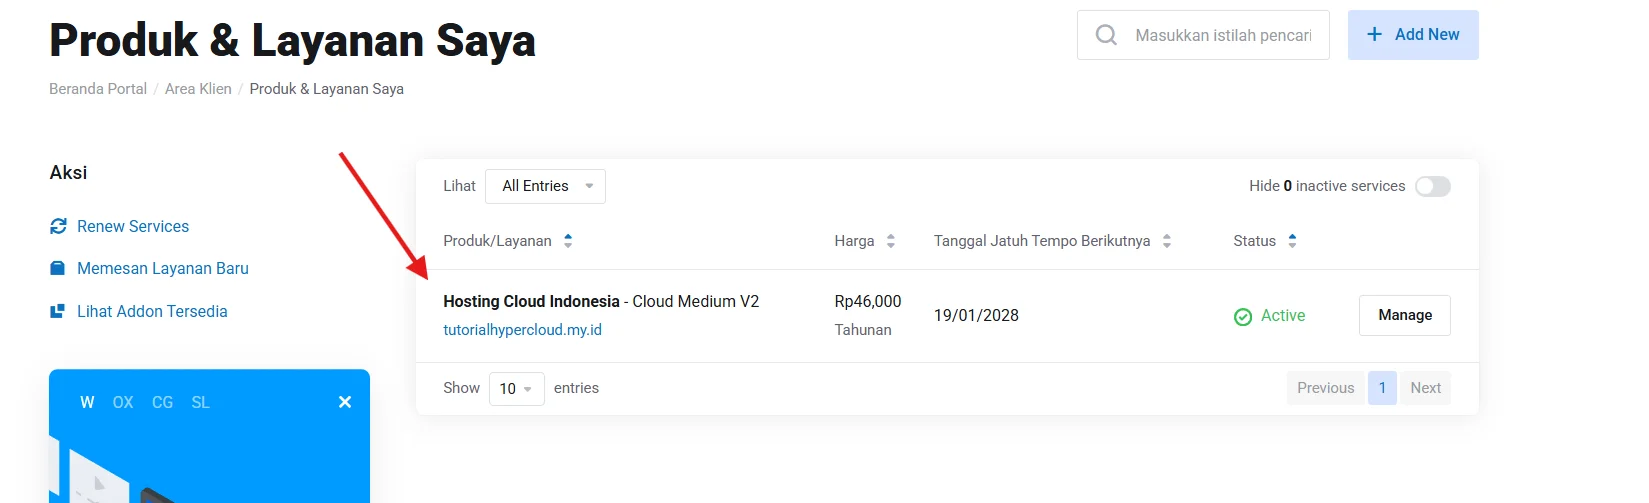Click the Previous pagination button
This screenshot has width=1649, height=503.
[x=1326, y=388]
